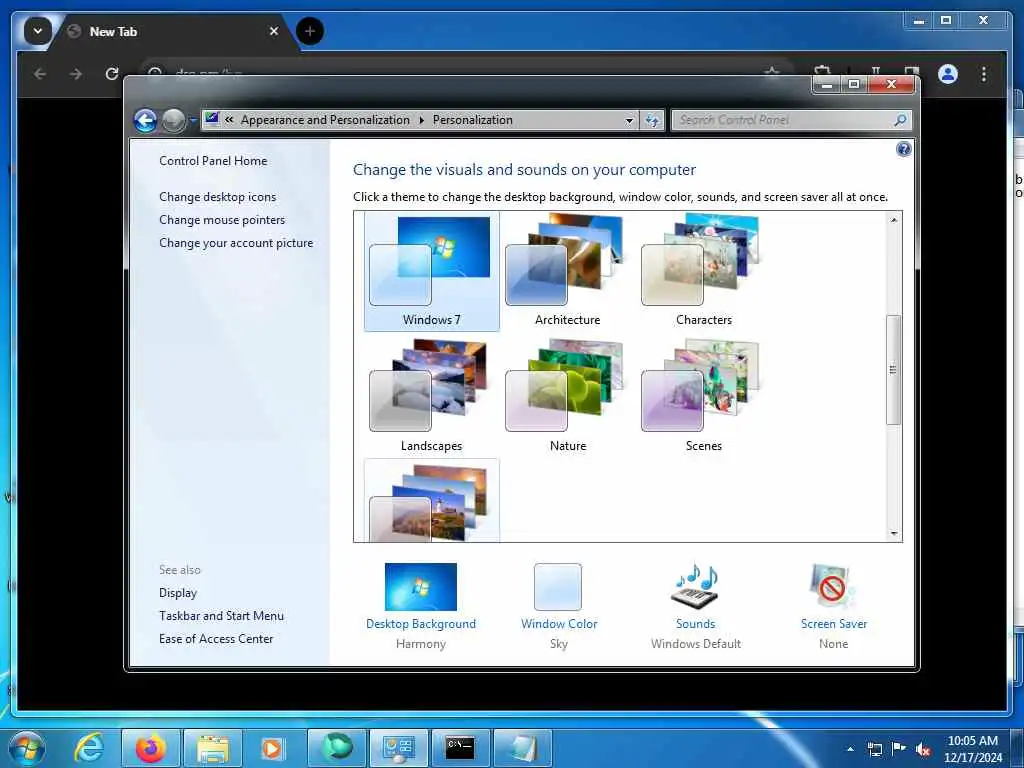Open the Command Prompt taskbar button
Viewport: 1024px width, 768px height.
[x=460, y=748]
